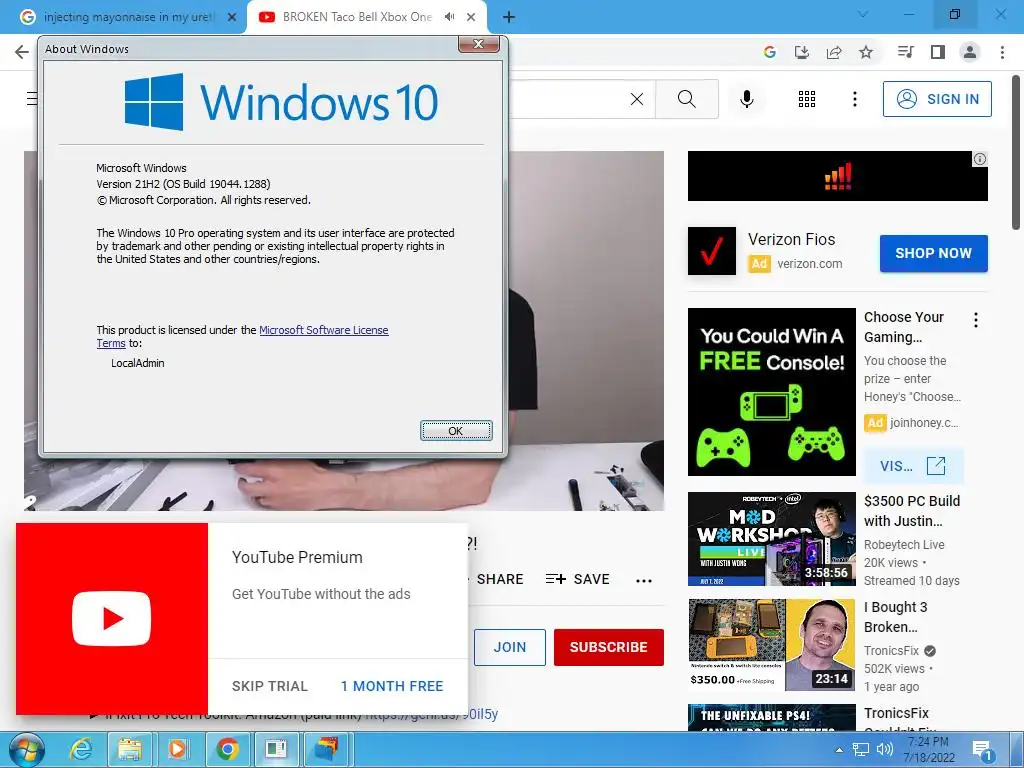Launch Internet Explorer from taskbar
The image size is (1024, 768).
[x=80, y=750]
